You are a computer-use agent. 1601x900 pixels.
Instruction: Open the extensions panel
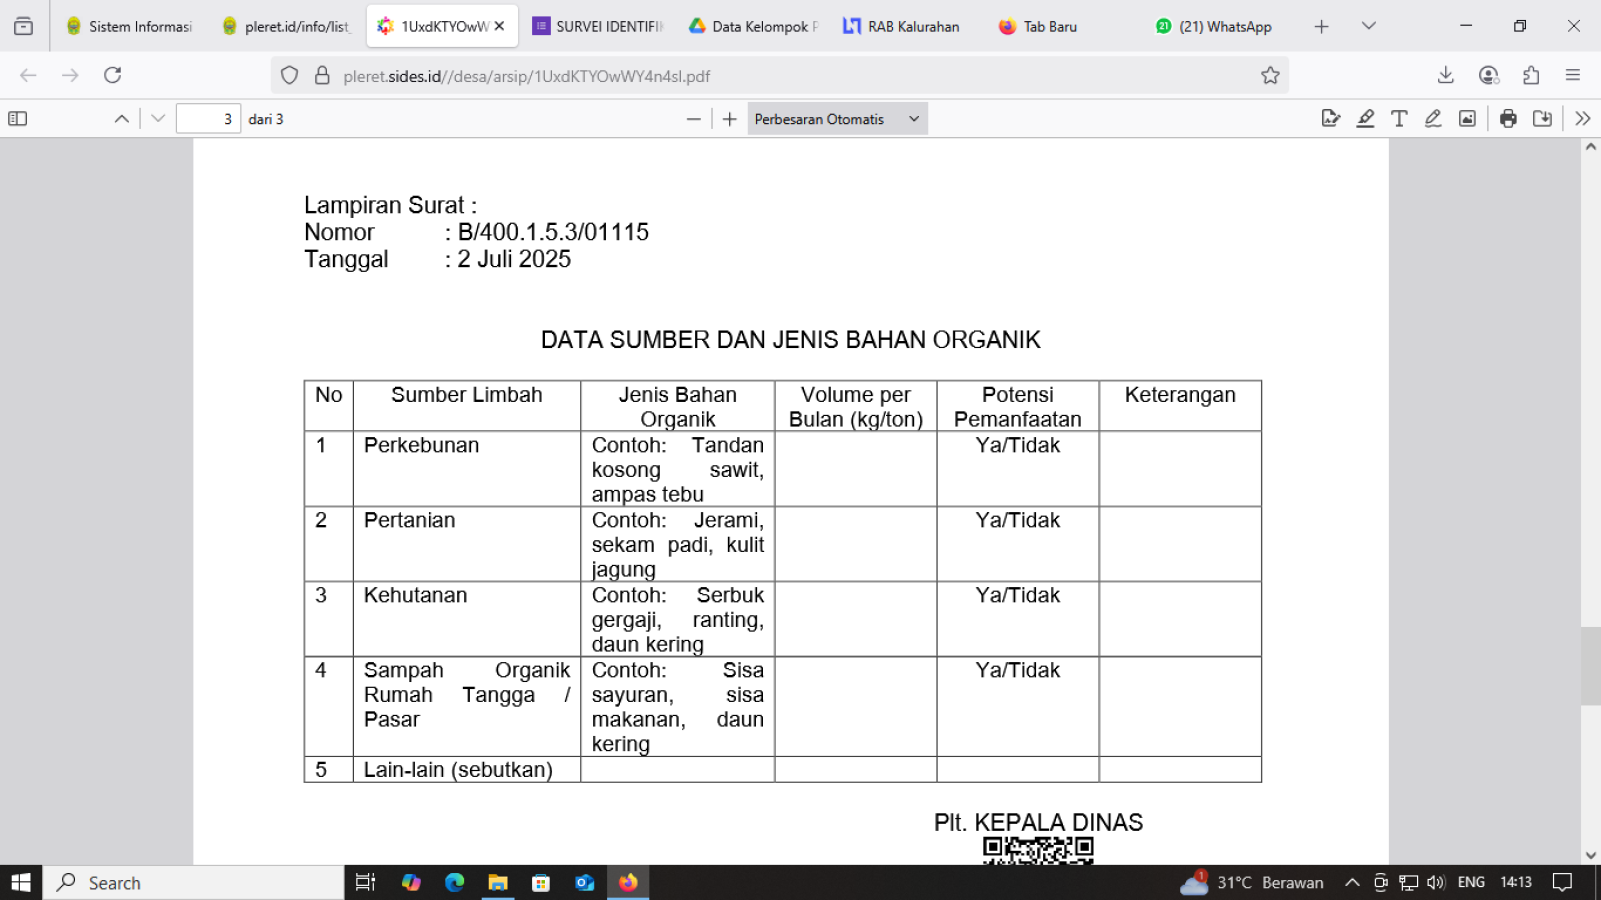point(1531,75)
